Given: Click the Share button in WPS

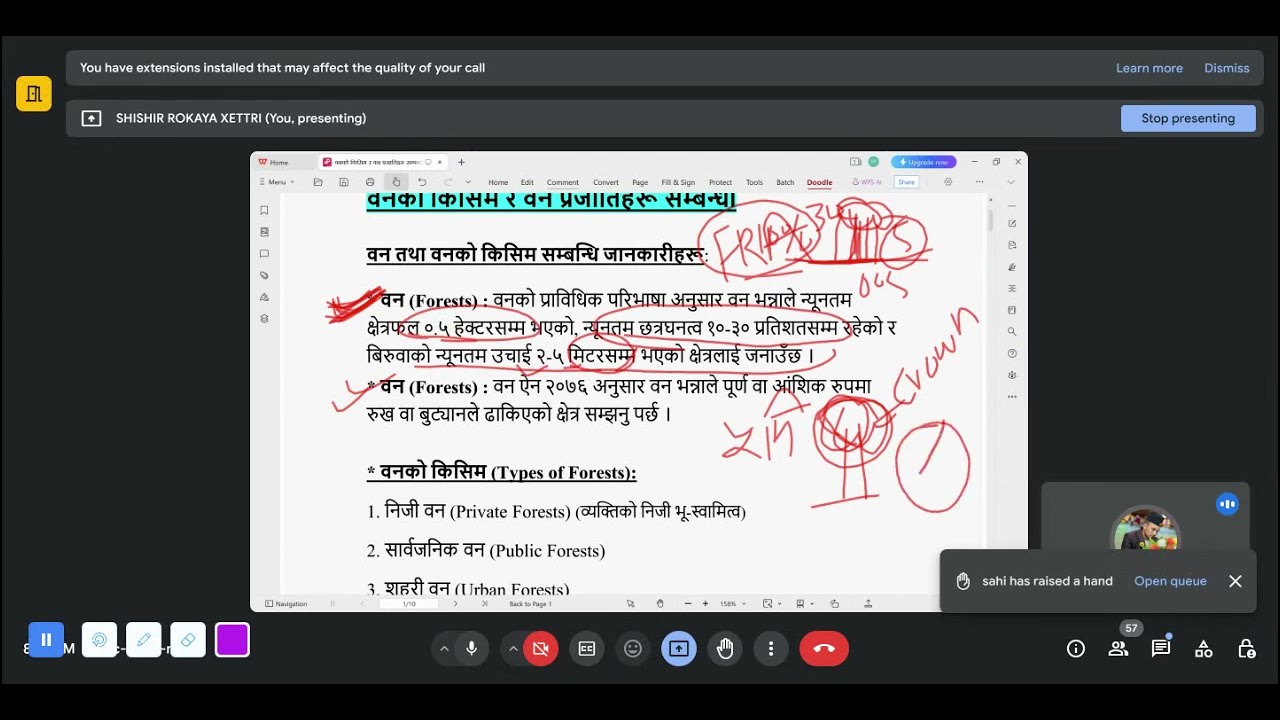Looking at the screenshot, I should point(906,182).
